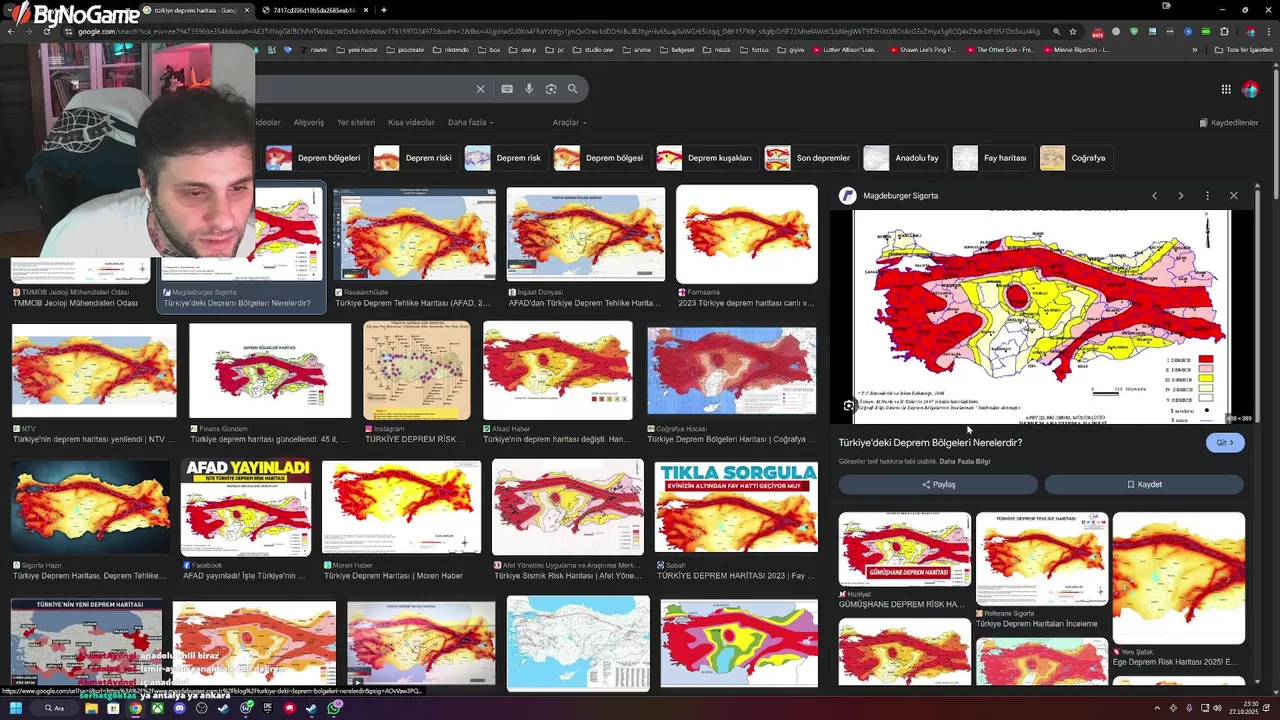Open Kaydedilenler saved items
The width and height of the screenshot is (1280, 720).
click(1229, 123)
